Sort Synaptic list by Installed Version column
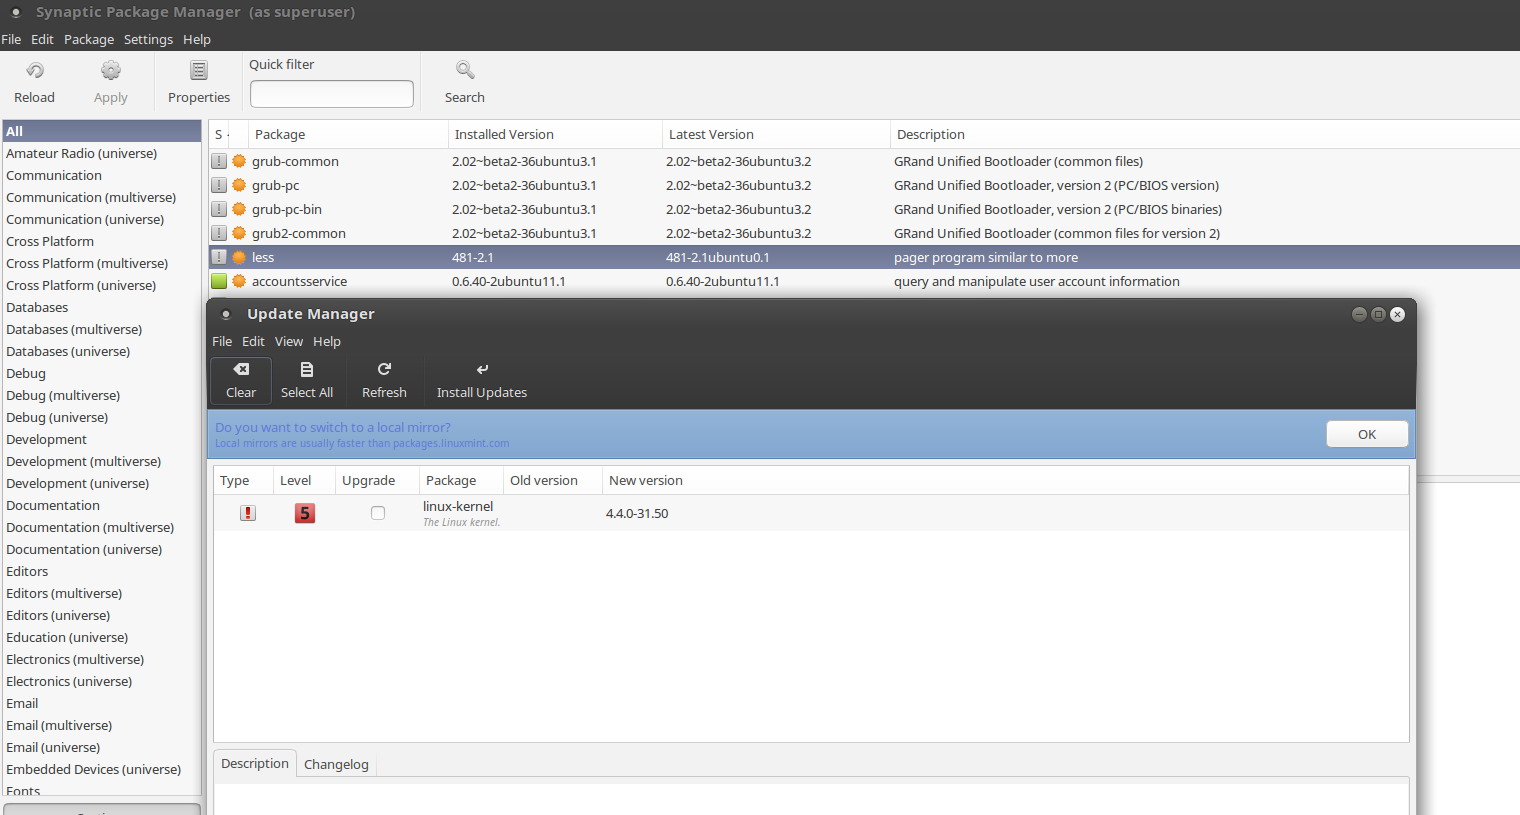 pos(555,134)
